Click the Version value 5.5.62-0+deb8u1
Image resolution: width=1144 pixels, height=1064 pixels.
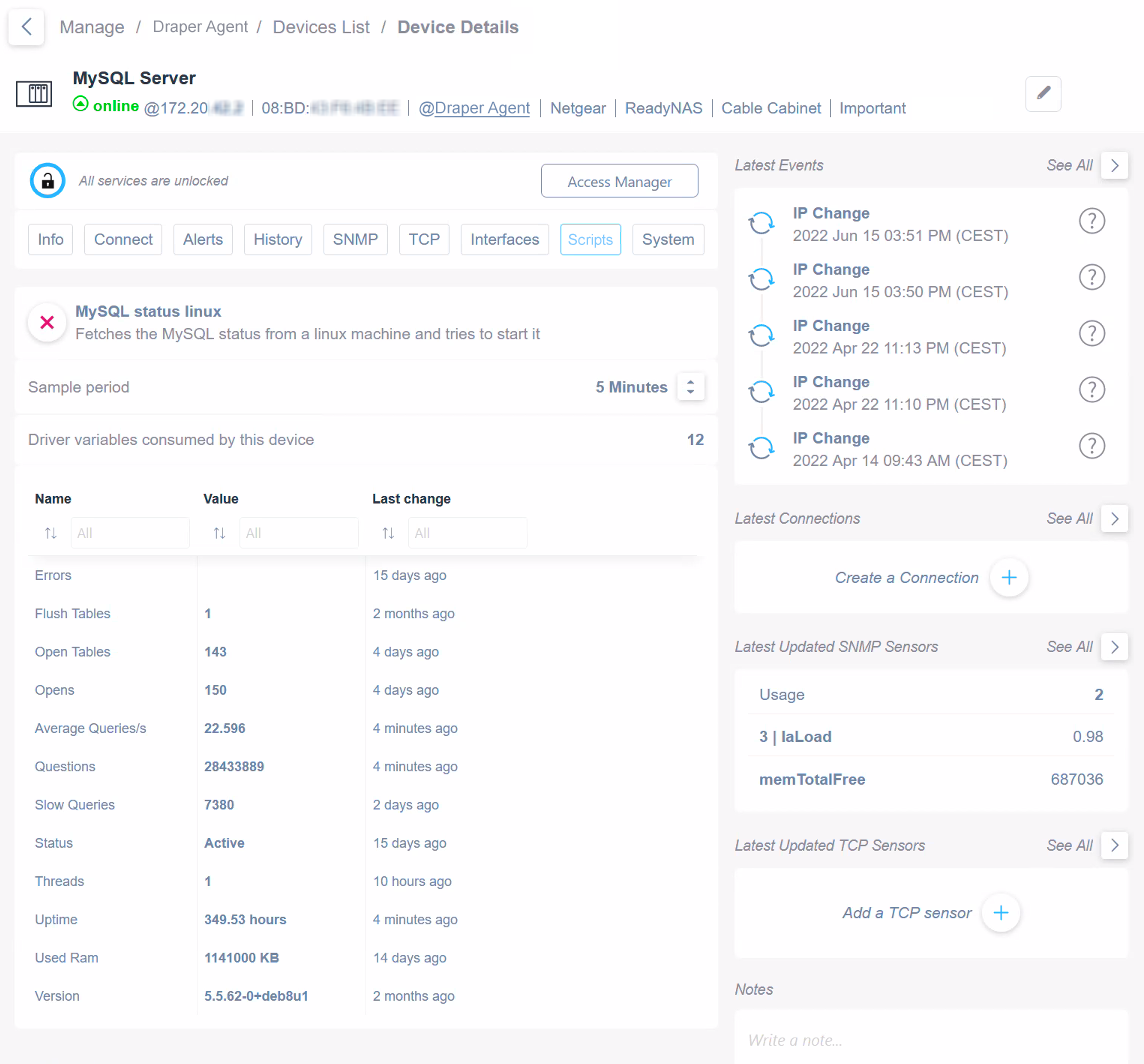click(256, 996)
